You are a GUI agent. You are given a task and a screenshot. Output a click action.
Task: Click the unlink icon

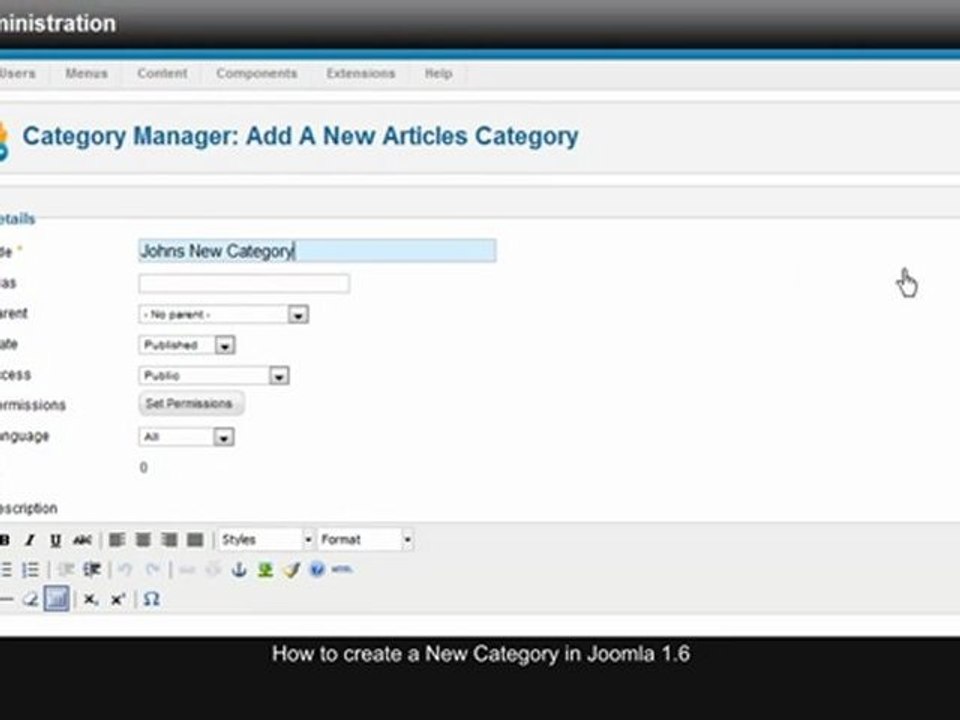213,570
